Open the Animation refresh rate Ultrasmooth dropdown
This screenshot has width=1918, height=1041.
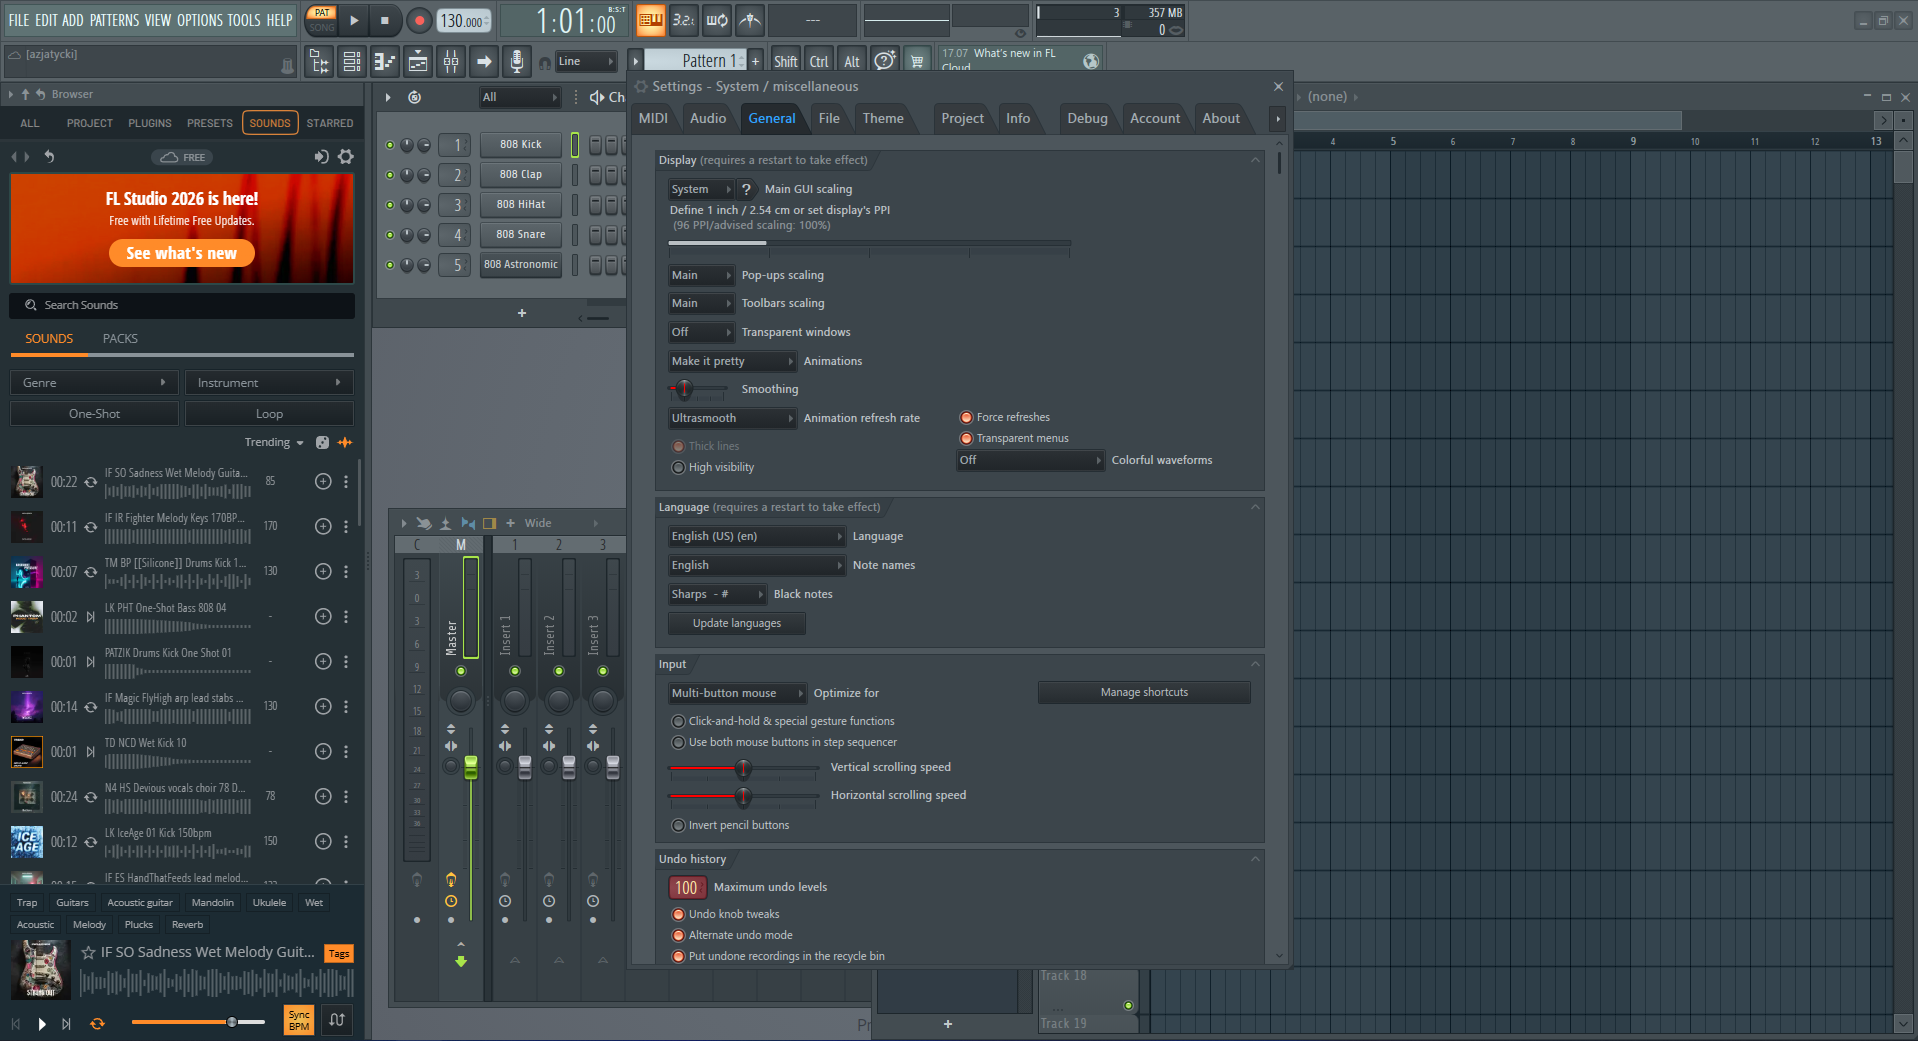pyautogui.click(x=732, y=418)
